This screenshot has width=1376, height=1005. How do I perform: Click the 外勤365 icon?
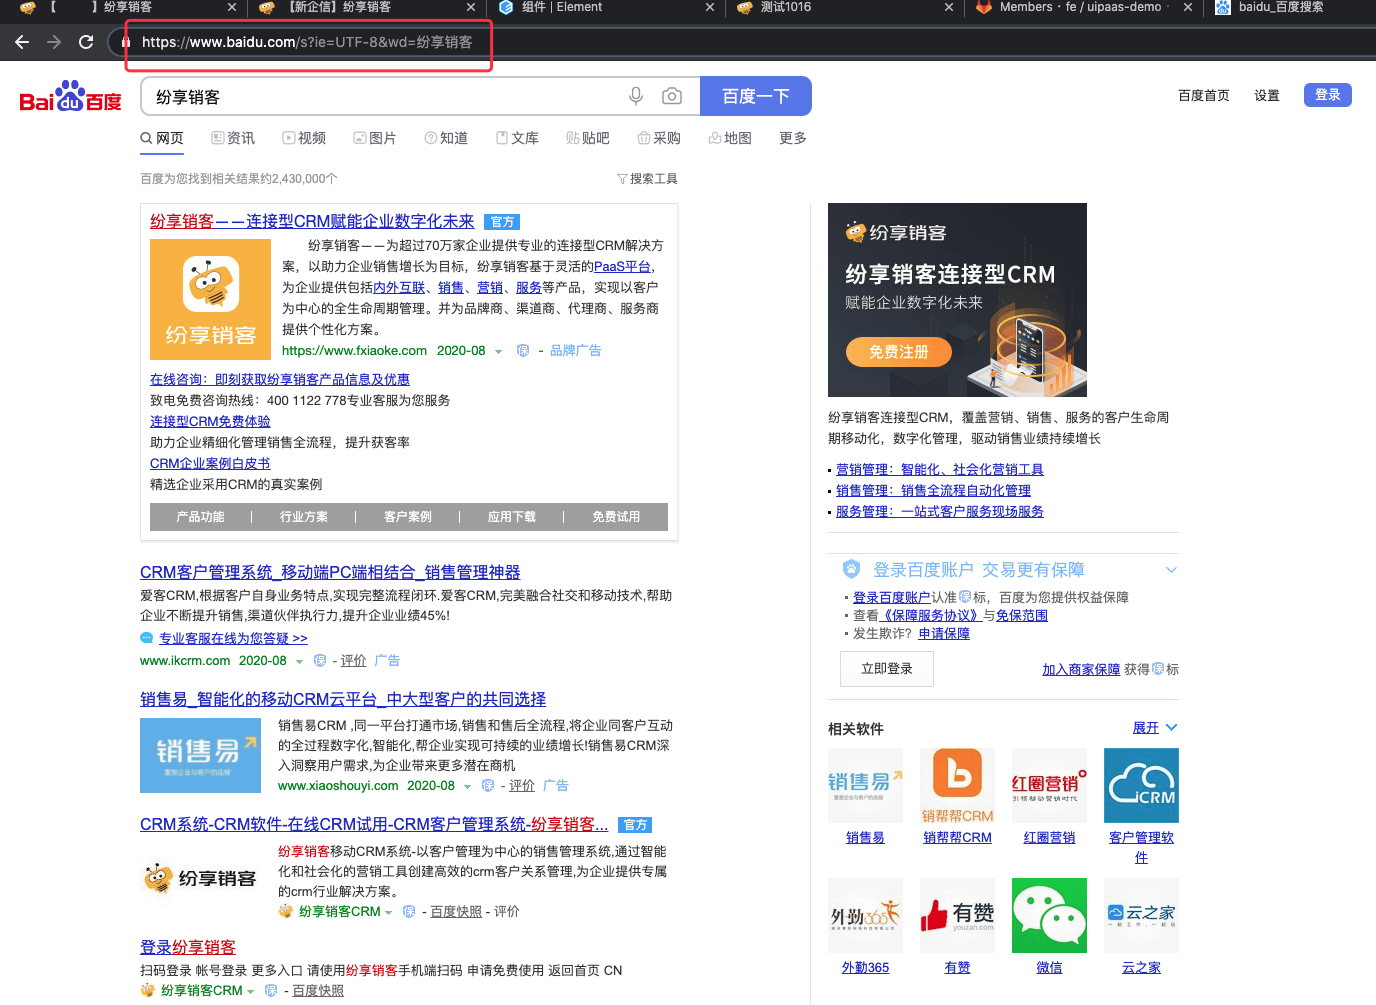865,915
